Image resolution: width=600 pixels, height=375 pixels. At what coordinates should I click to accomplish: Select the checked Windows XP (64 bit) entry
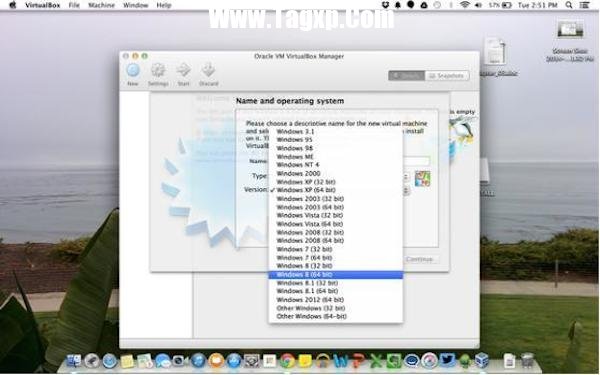[x=336, y=190]
